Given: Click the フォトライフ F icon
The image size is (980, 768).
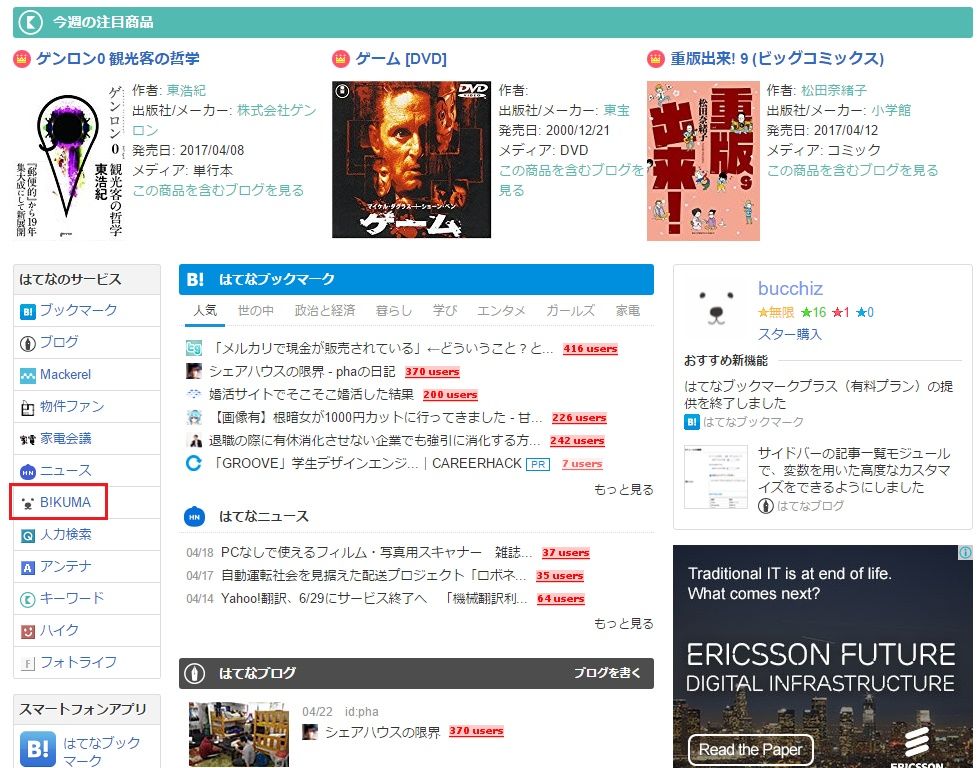Looking at the screenshot, I should pyautogui.click(x=28, y=663).
